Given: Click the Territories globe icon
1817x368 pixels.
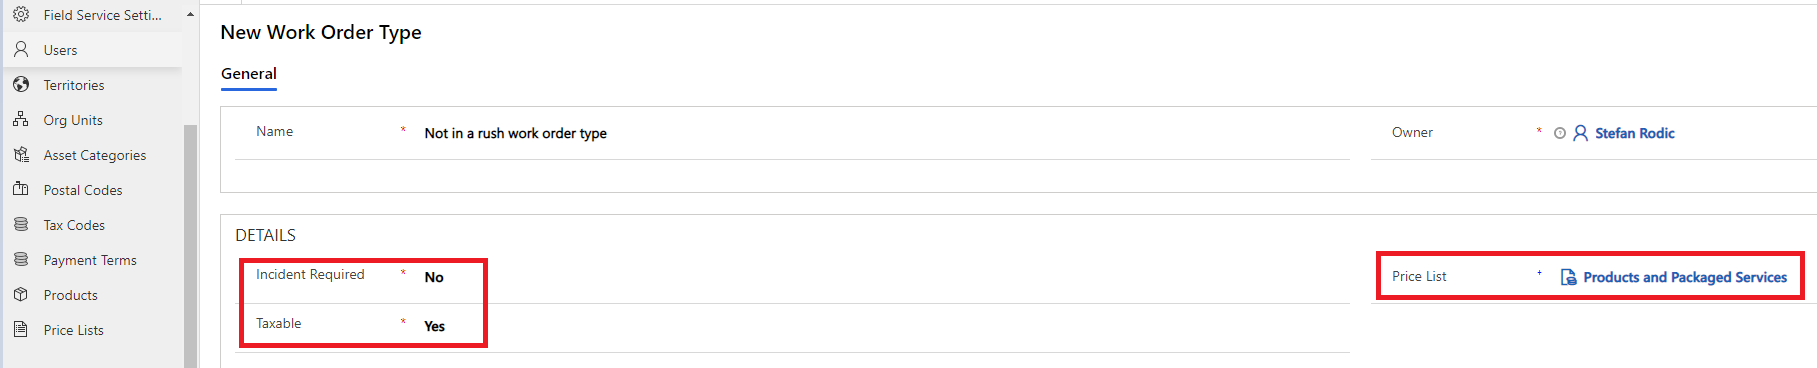Looking at the screenshot, I should (20, 84).
